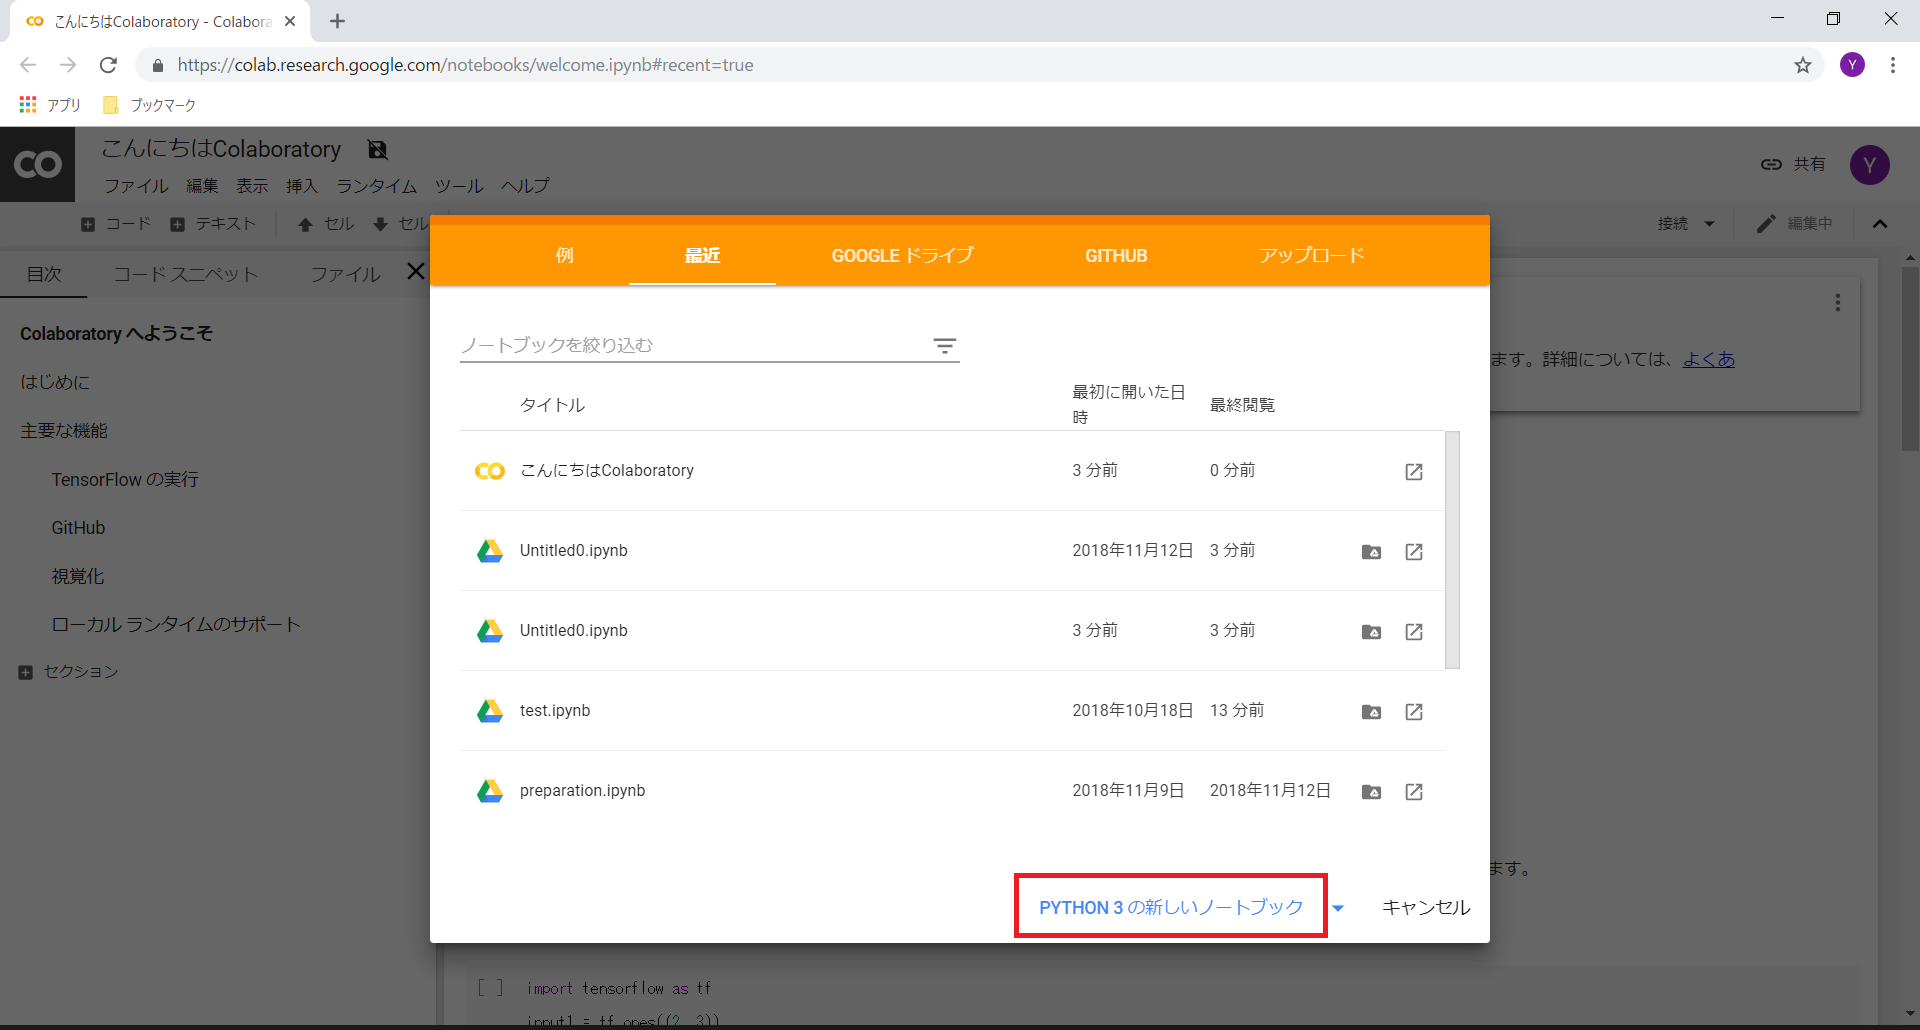Open the 挿入 menu
The width and height of the screenshot is (1920, 1030).
(x=301, y=186)
